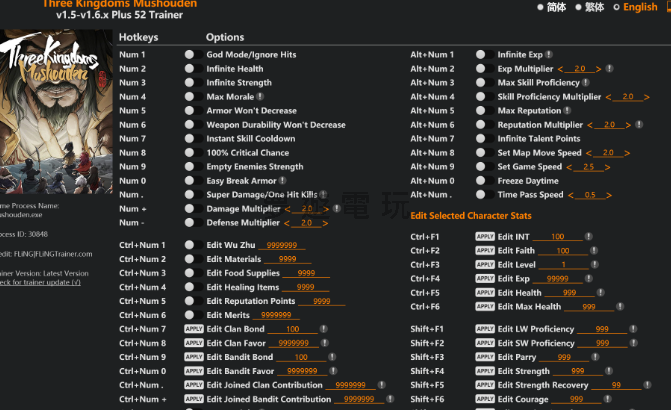Click the APPLY icon for Edit Level

[x=485, y=264]
